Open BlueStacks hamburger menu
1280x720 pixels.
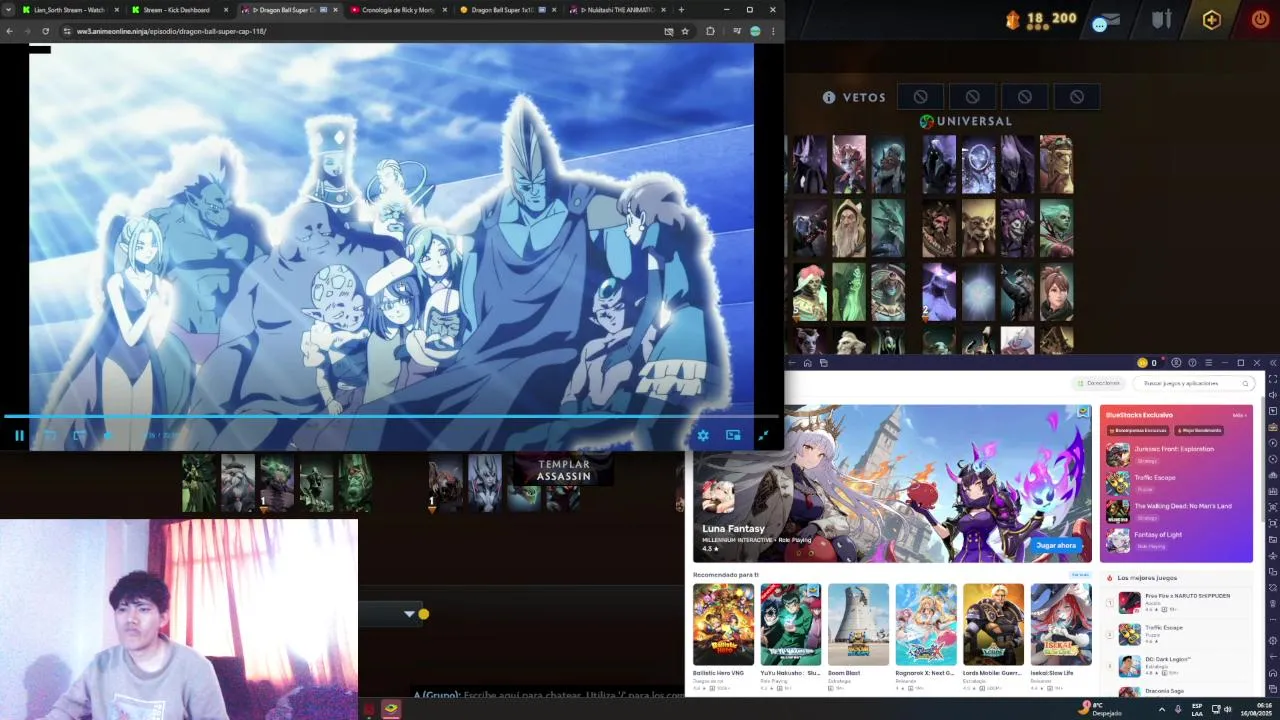tap(1208, 363)
